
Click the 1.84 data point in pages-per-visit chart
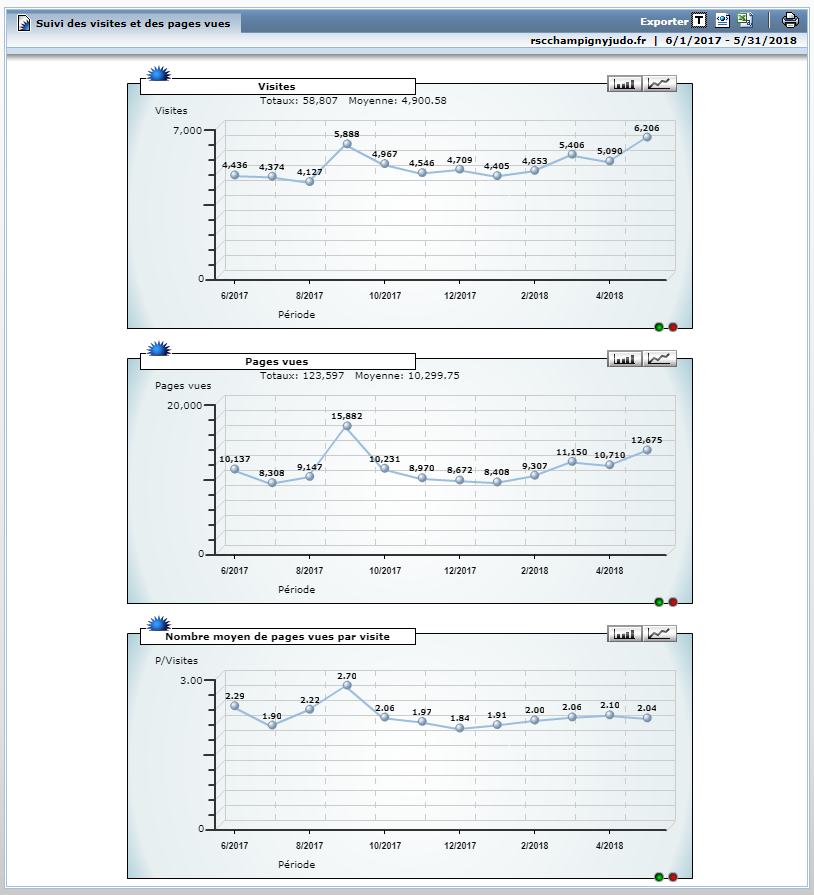pyautogui.click(x=460, y=728)
